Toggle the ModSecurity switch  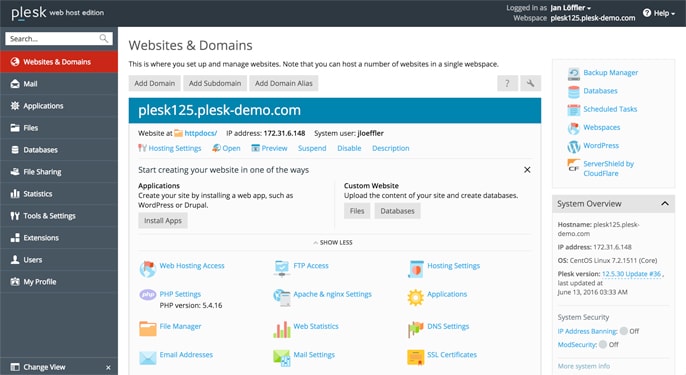(x=603, y=344)
